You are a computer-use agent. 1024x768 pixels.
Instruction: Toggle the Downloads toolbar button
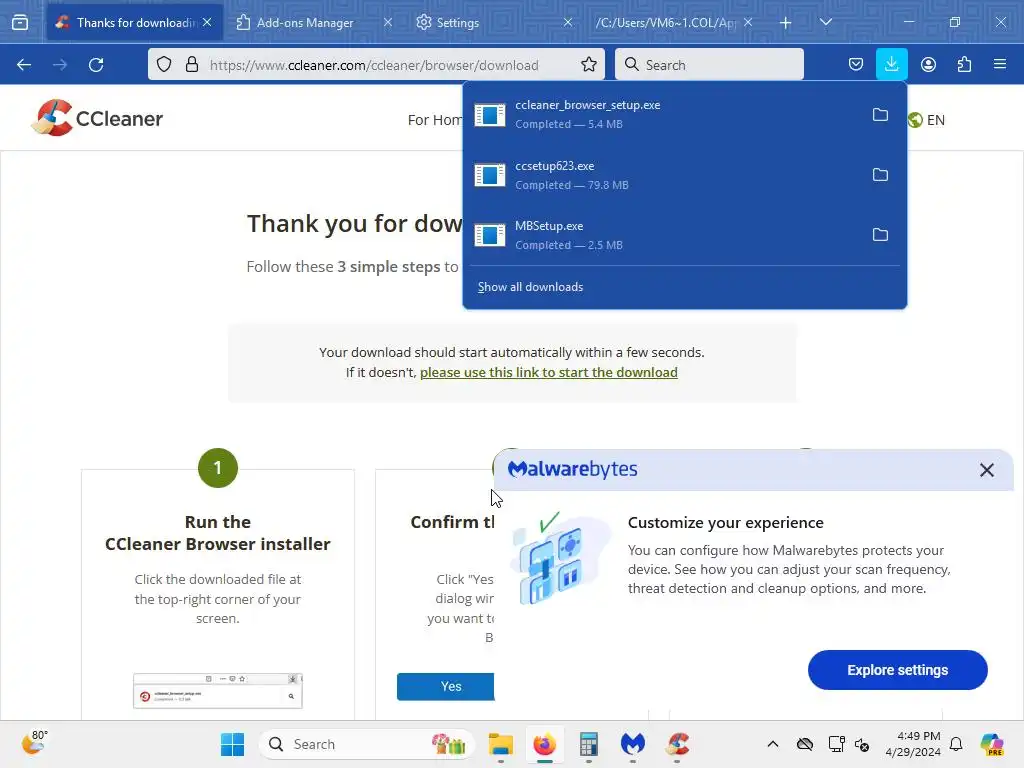891,65
